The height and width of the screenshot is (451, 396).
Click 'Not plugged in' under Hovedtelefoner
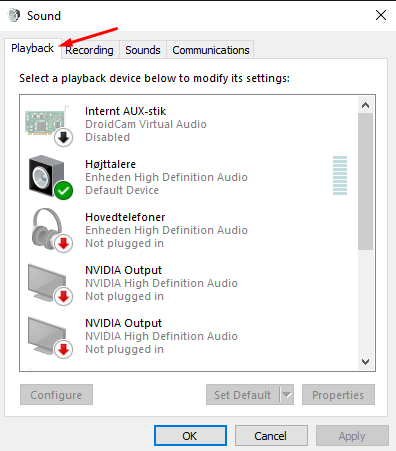124,243
